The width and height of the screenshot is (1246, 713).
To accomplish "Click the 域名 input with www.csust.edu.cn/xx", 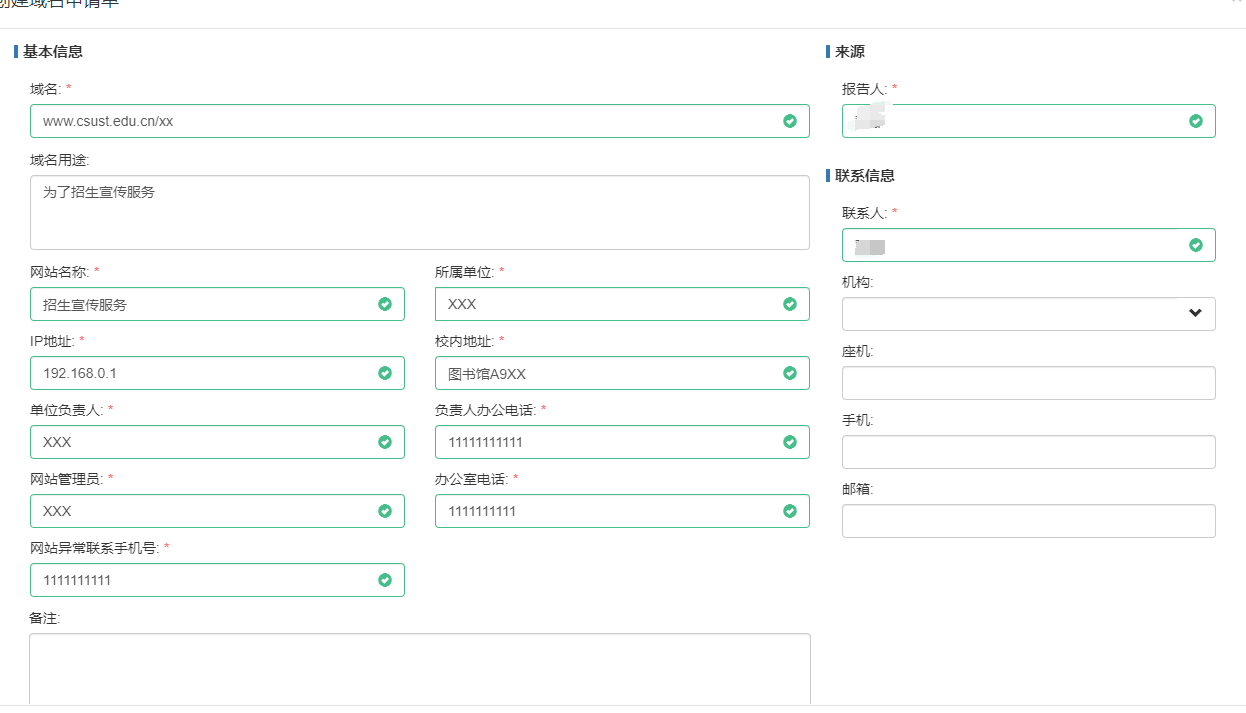I will click(x=400, y=121).
